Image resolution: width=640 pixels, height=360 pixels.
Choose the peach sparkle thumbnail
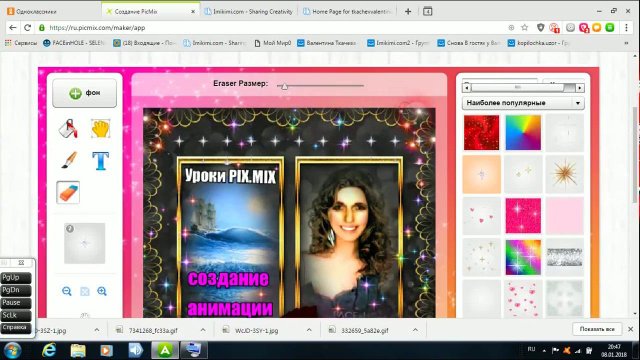[x=482, y=174]
